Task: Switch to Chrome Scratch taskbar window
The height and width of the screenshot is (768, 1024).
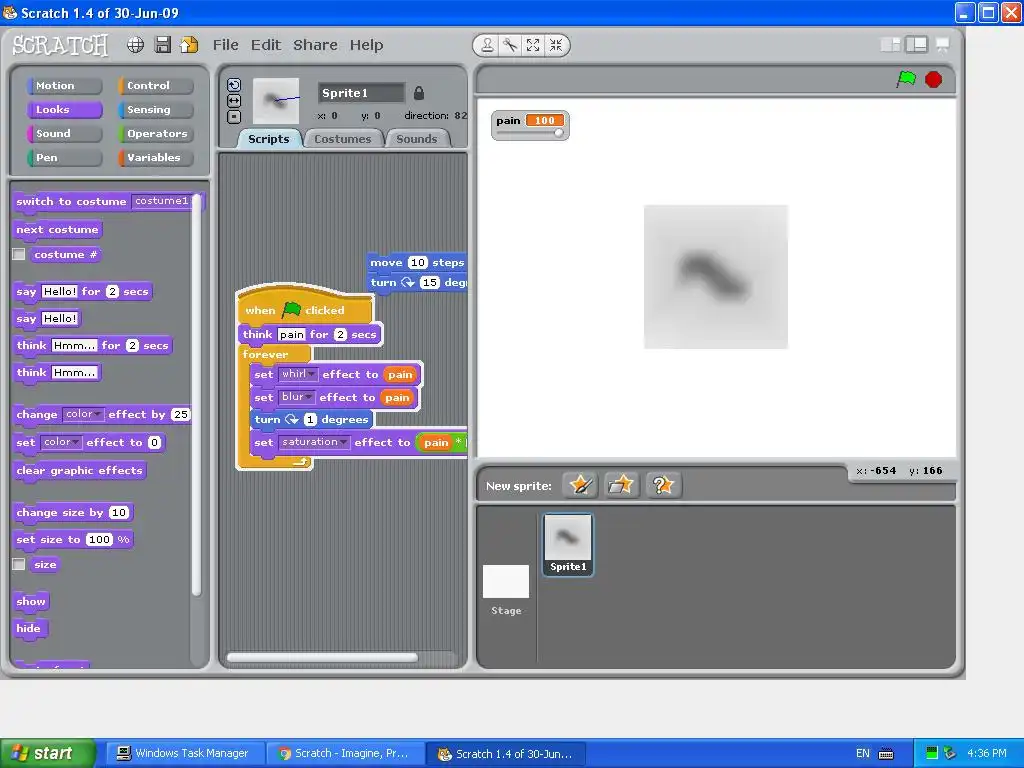Action: tap(346, 754)
